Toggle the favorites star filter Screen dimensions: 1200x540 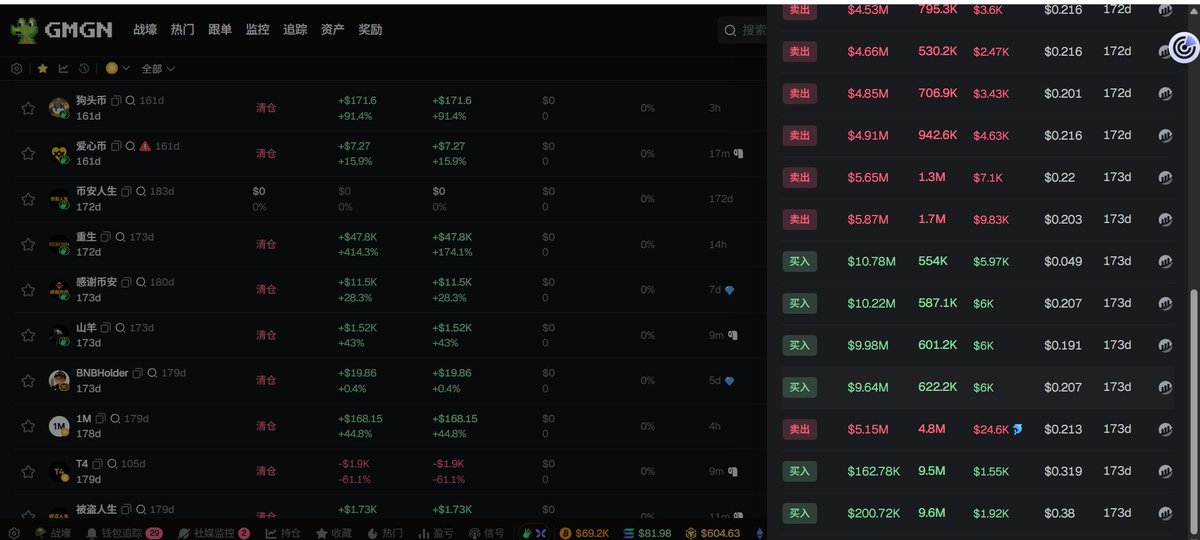(x=42, y=69)
